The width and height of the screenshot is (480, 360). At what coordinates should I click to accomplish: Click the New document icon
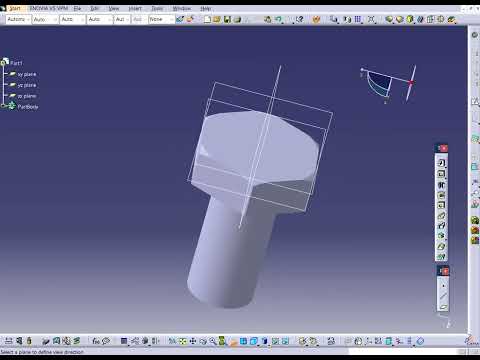click(x=207, y=19)
